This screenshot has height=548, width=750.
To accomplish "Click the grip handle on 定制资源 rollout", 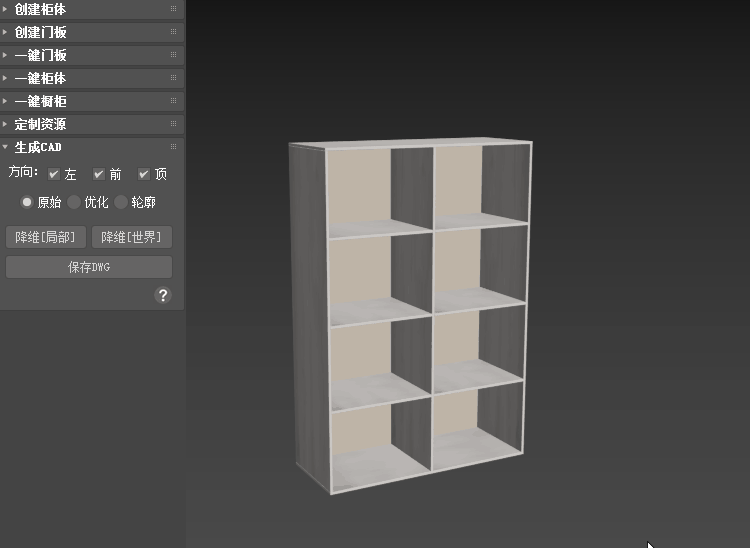I will click(174, 123).
